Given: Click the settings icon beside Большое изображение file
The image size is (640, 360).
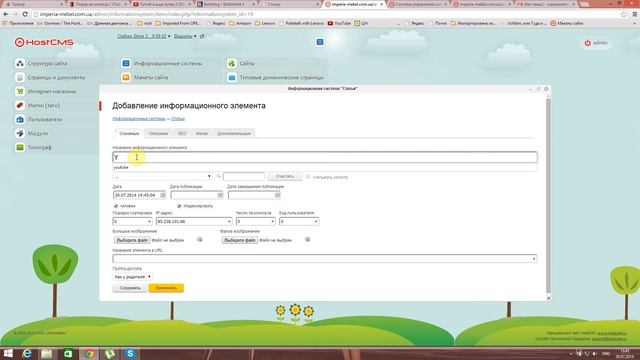Looking at the screenshot, I should [200, 240].
